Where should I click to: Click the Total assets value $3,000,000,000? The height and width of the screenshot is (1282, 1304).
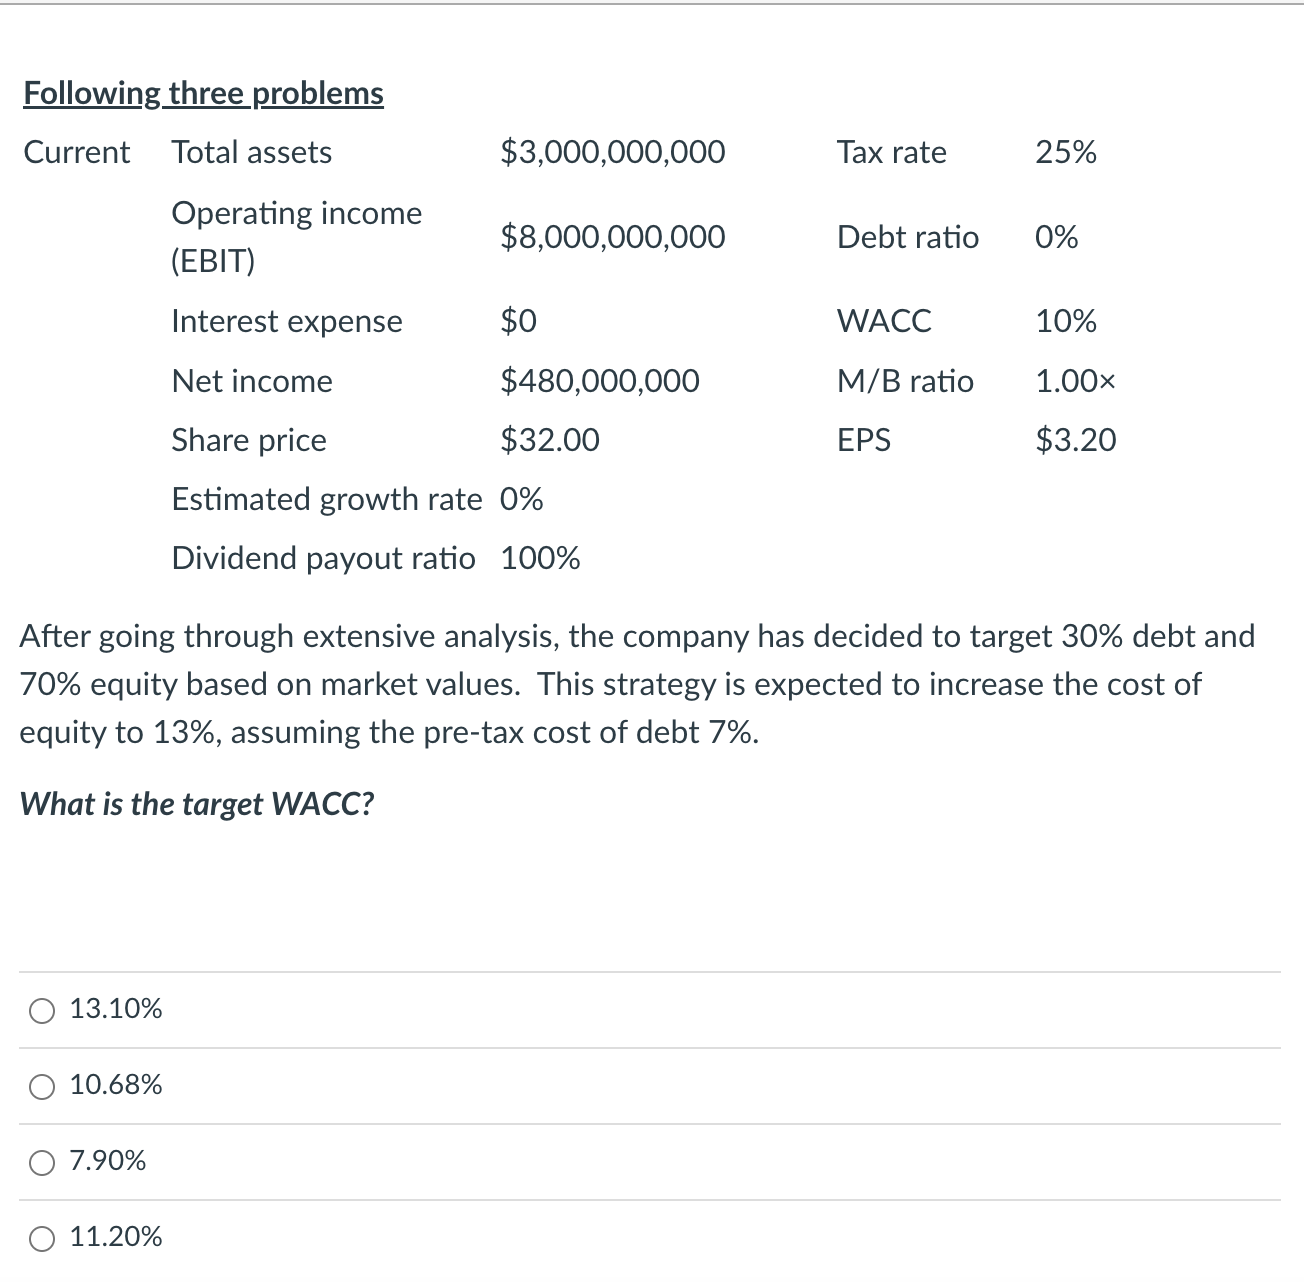613,152
